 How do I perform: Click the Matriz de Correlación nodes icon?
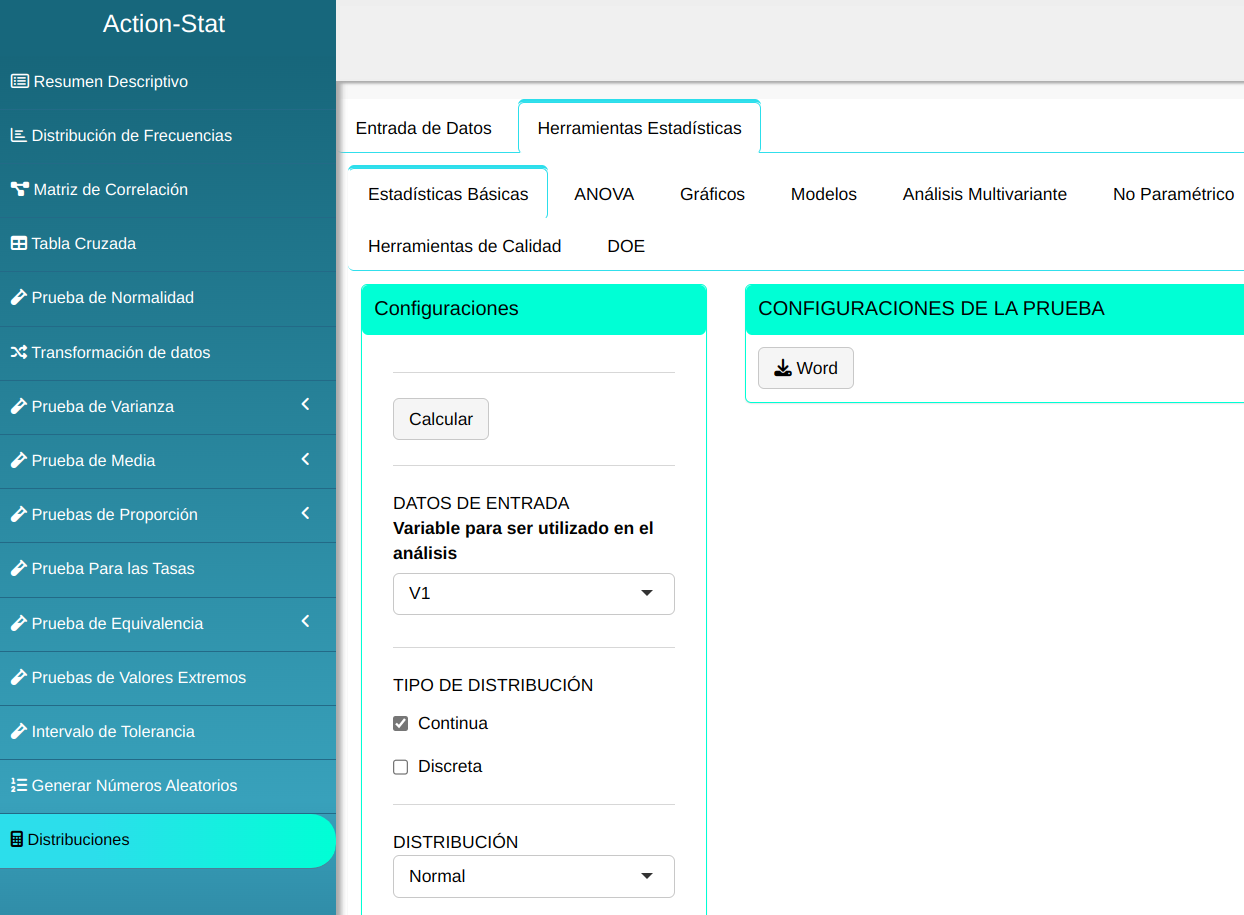point(19,189)
